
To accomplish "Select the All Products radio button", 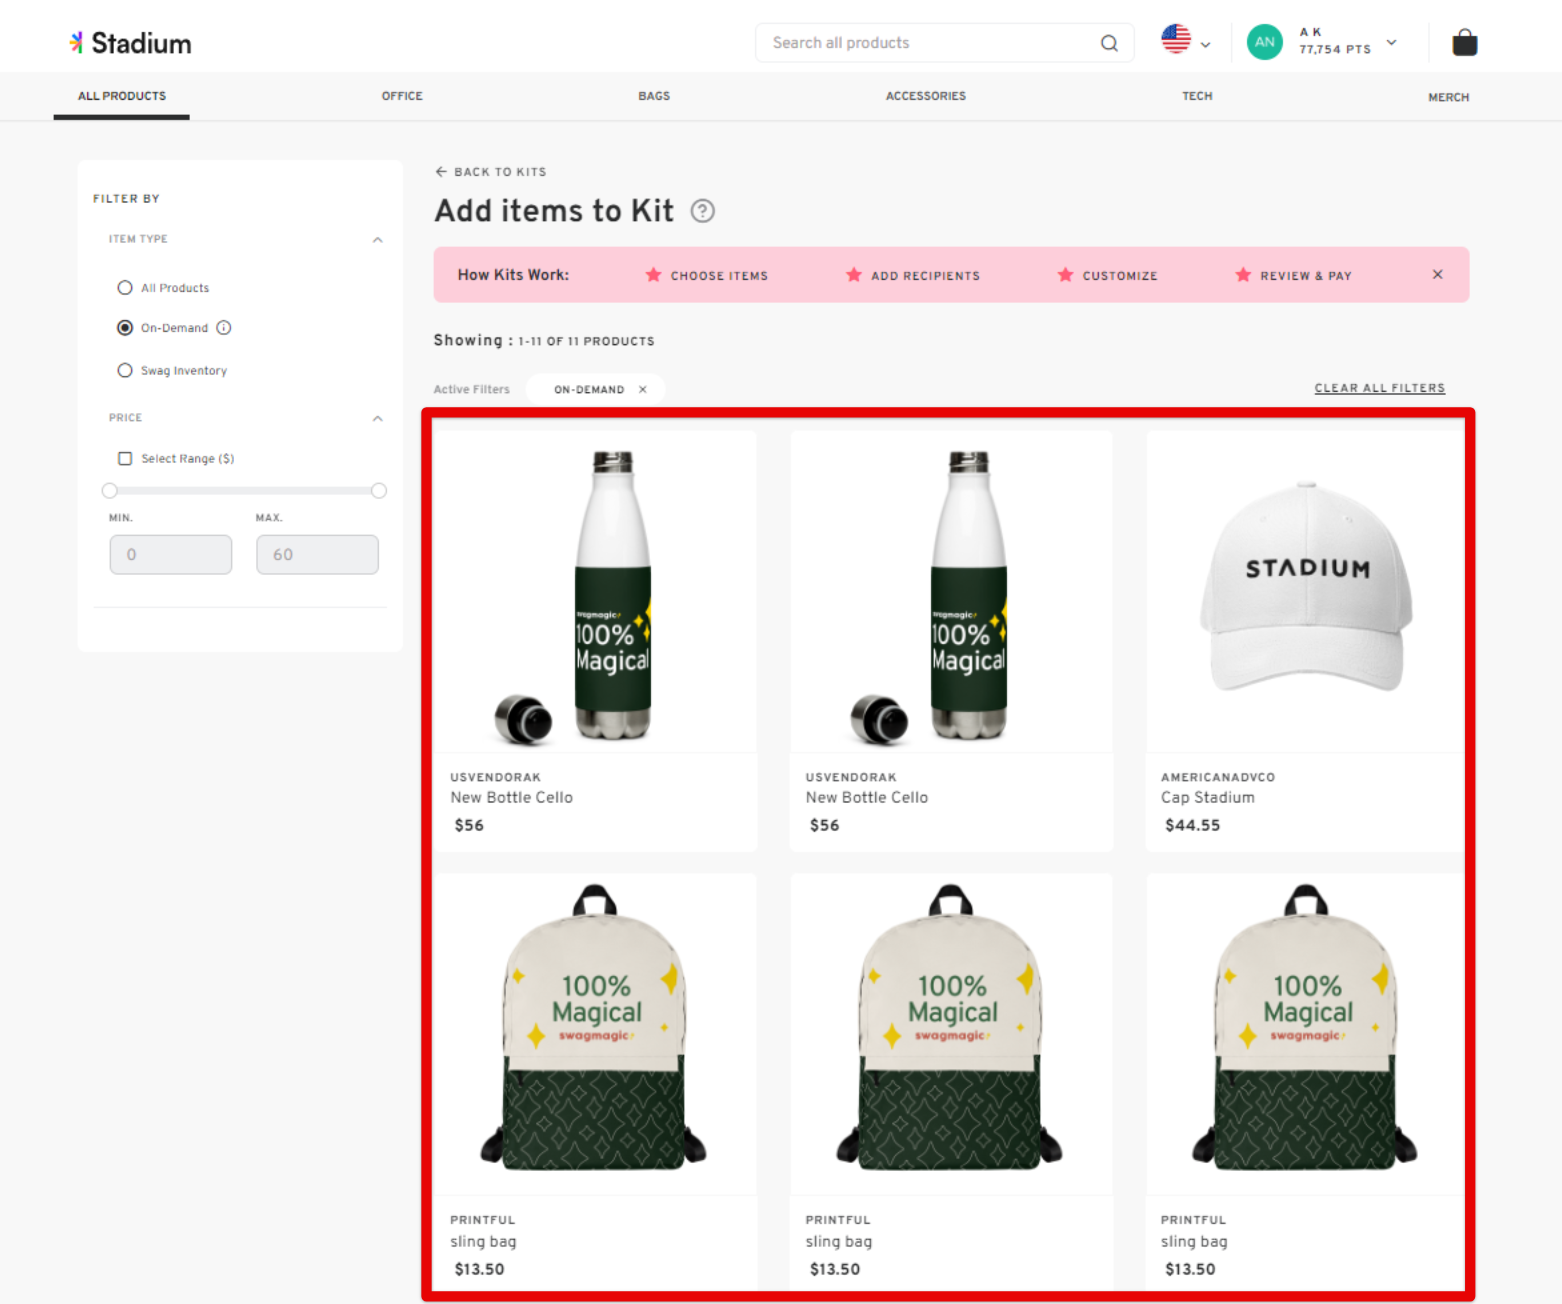I will coord(124,287).
